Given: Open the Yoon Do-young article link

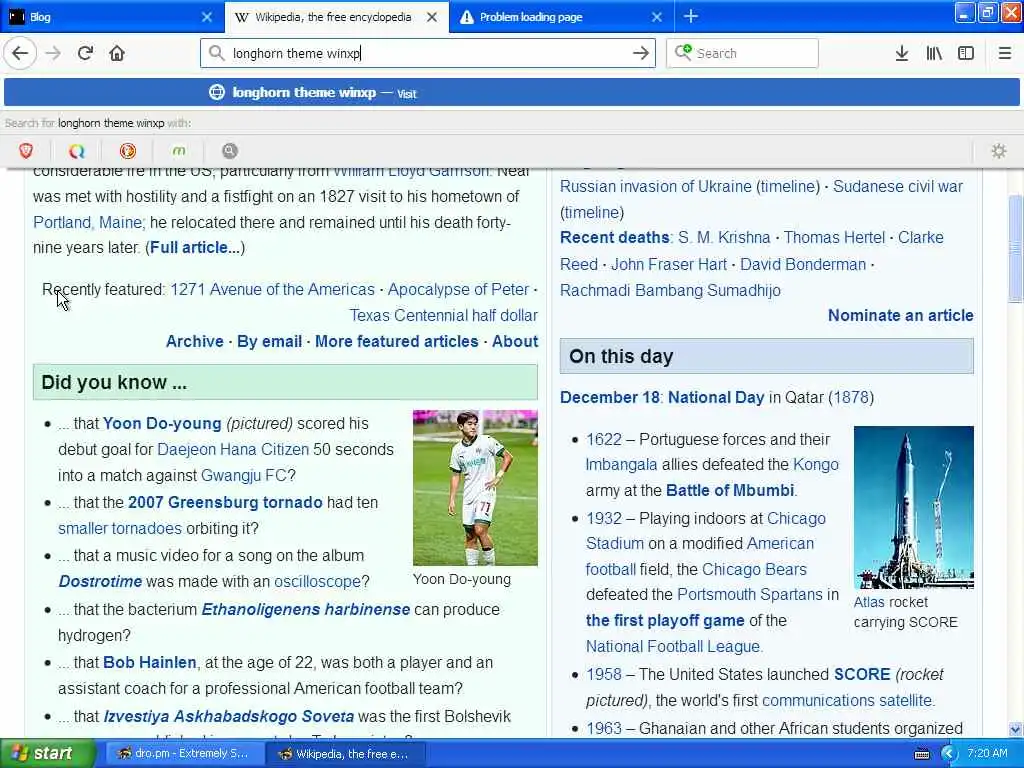Looking at the screenshot, I should pos(162,424).
